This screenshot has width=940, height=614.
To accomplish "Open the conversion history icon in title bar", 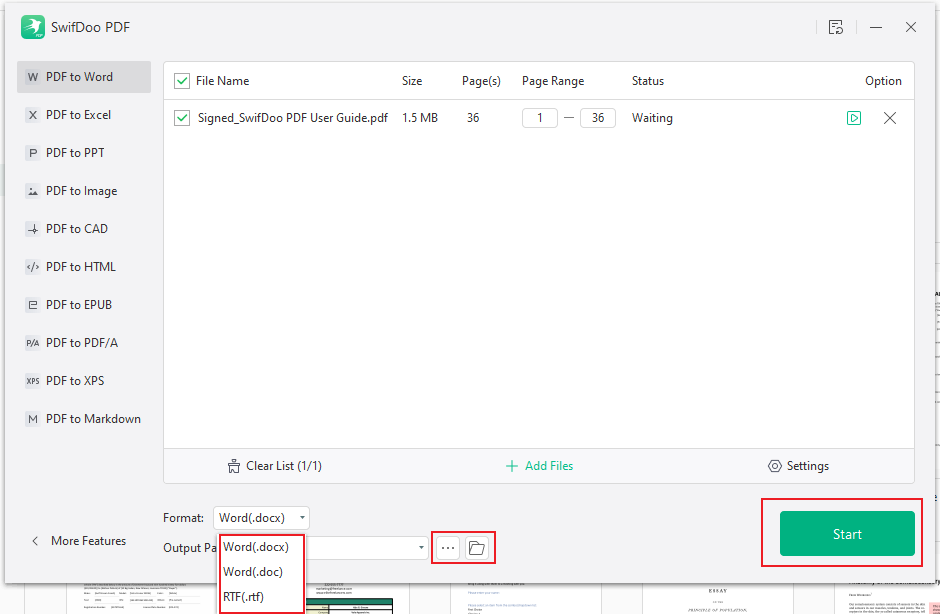I will tap(836, 27).
